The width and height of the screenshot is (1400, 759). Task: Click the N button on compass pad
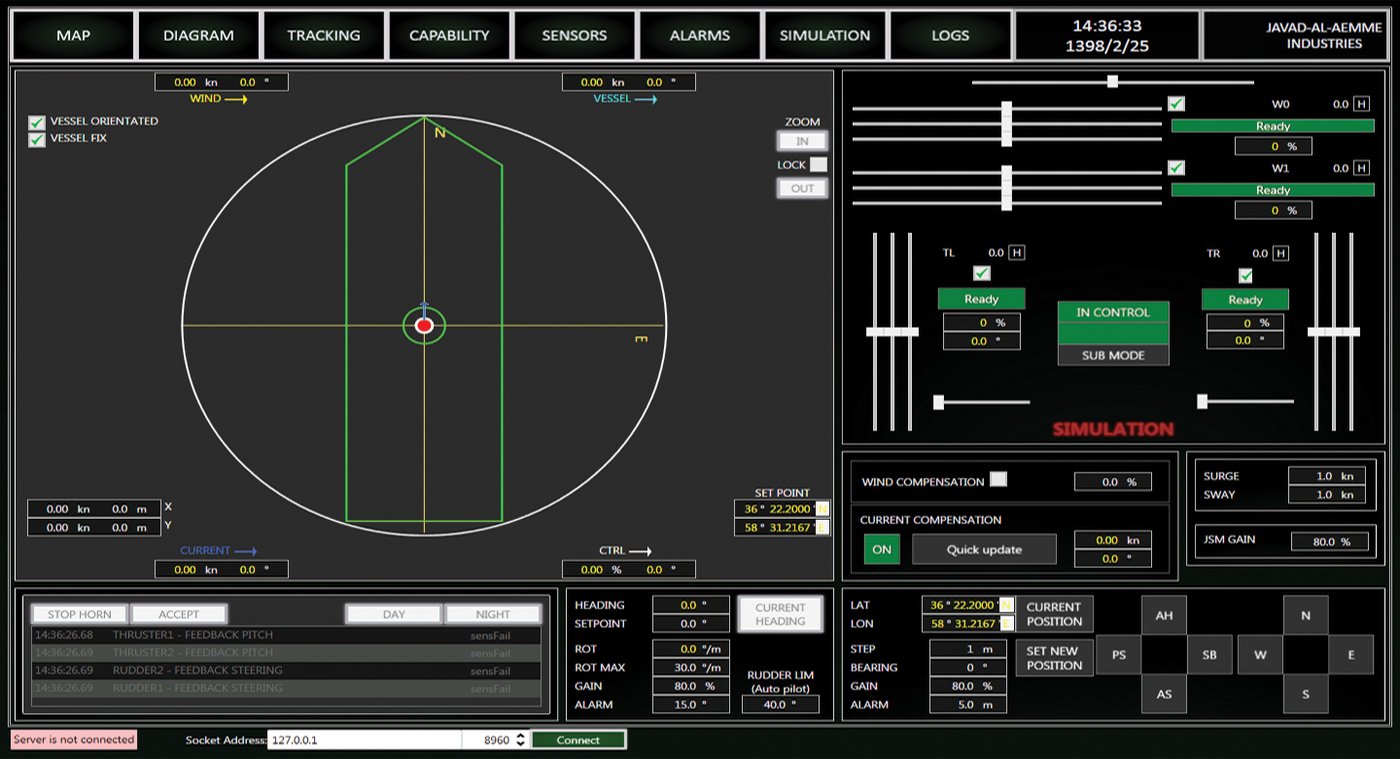1305,615
